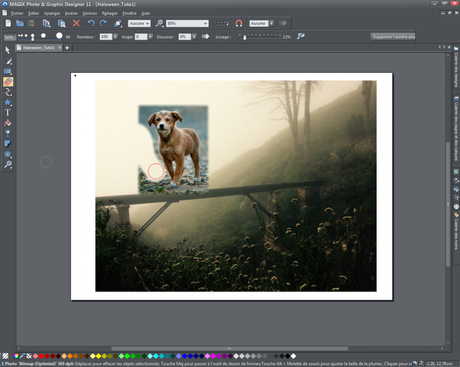Click the red X Delete icon
The height and width of the screenshot is (367, 460).
[76, 23]
